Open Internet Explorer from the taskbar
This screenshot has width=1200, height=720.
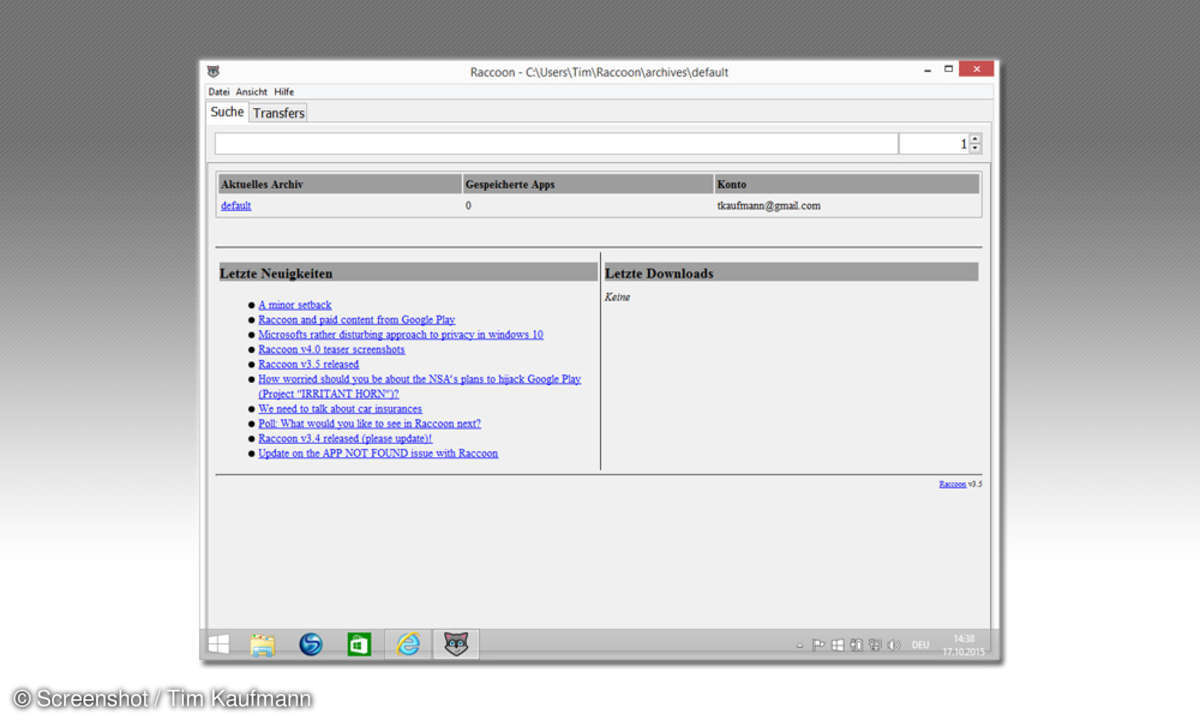(x=408, y=644)
